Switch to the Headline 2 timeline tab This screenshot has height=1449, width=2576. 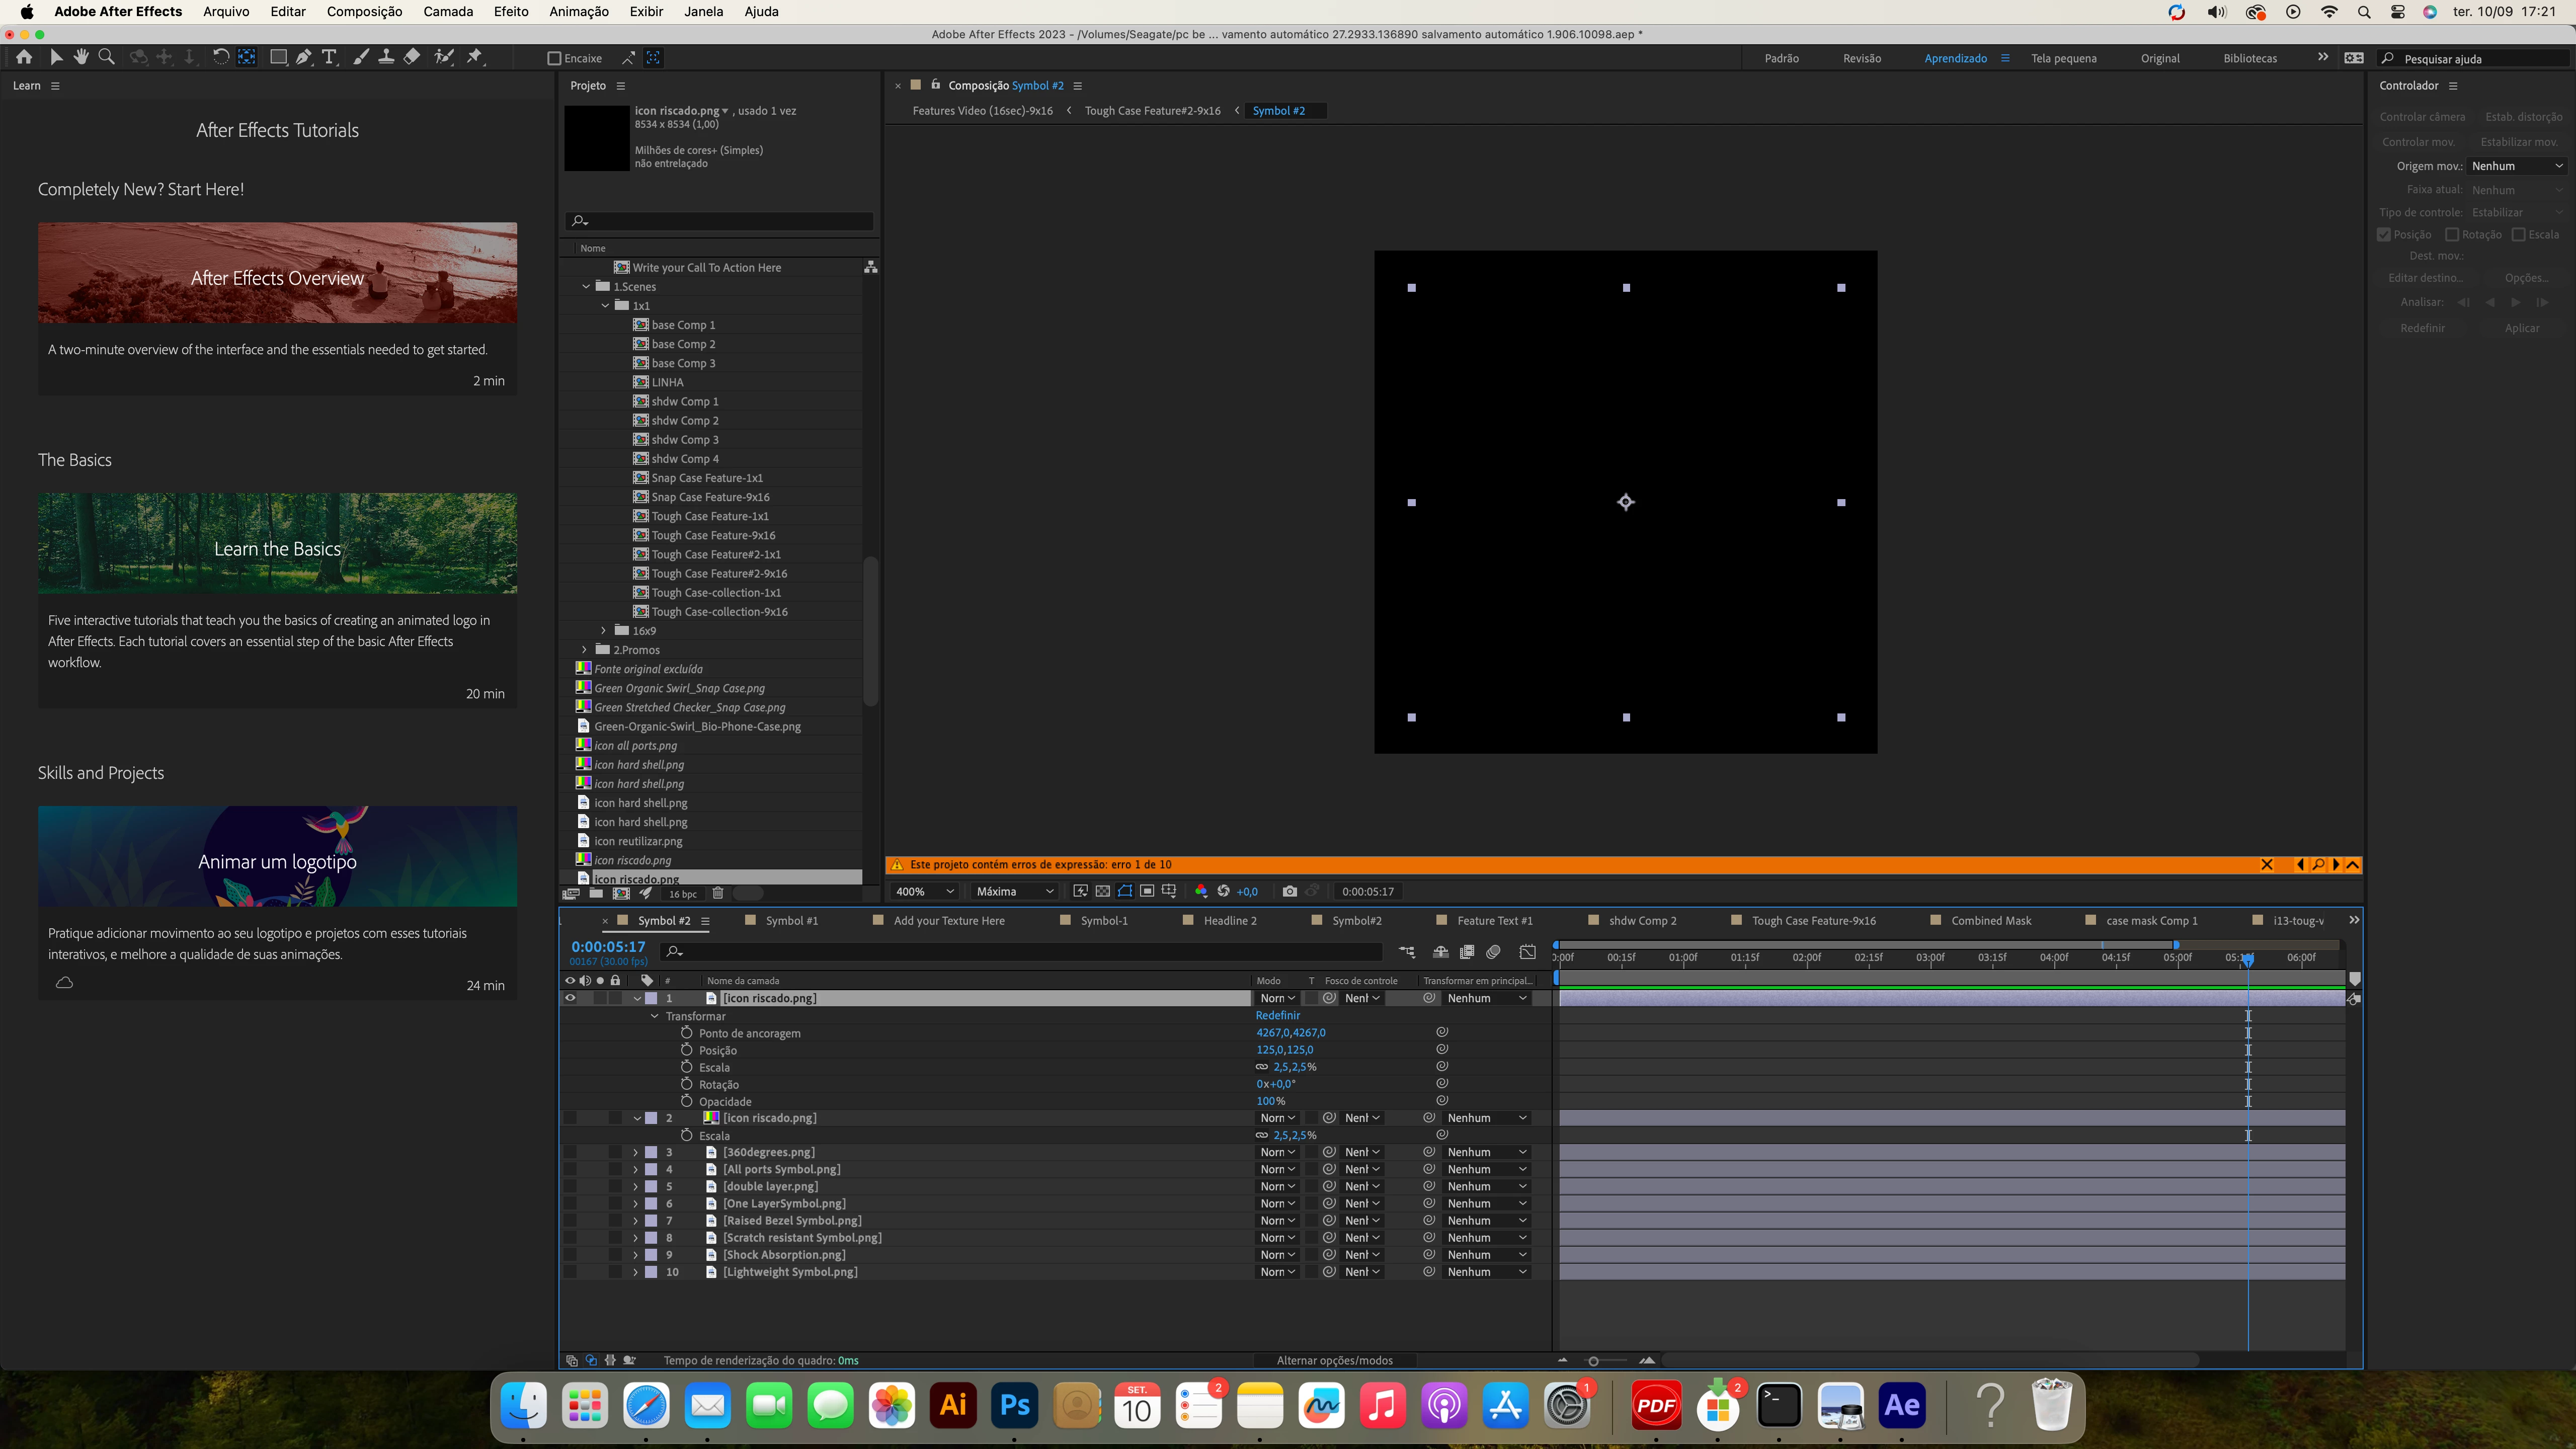pyautogui.click(x=1229, y=920)
